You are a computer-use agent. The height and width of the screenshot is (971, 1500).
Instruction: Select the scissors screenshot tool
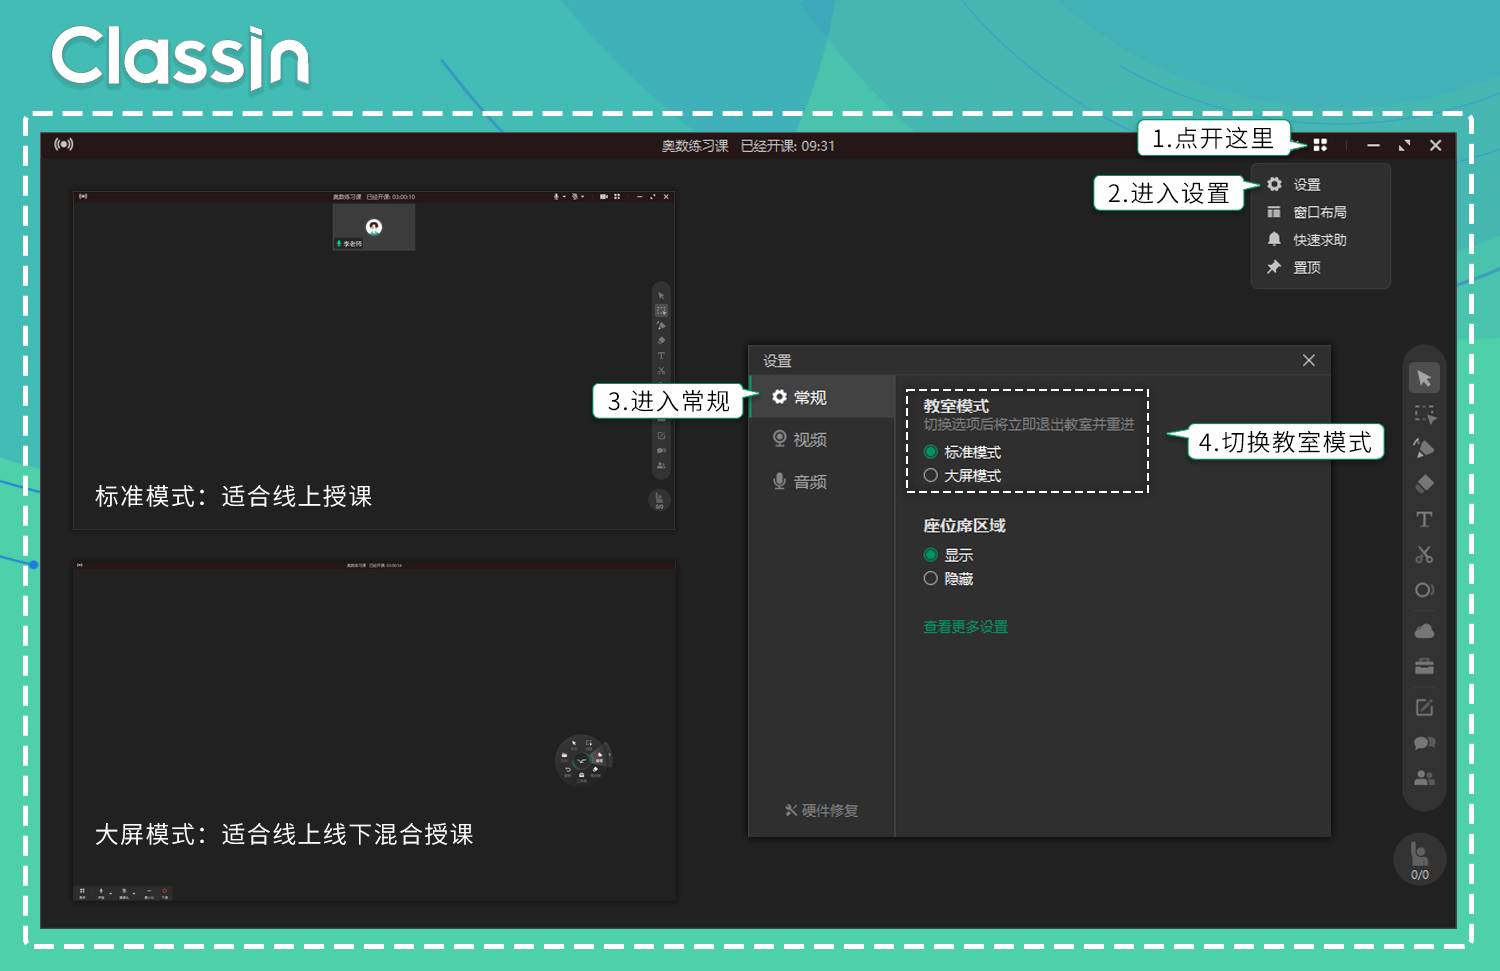[1424, 554]
